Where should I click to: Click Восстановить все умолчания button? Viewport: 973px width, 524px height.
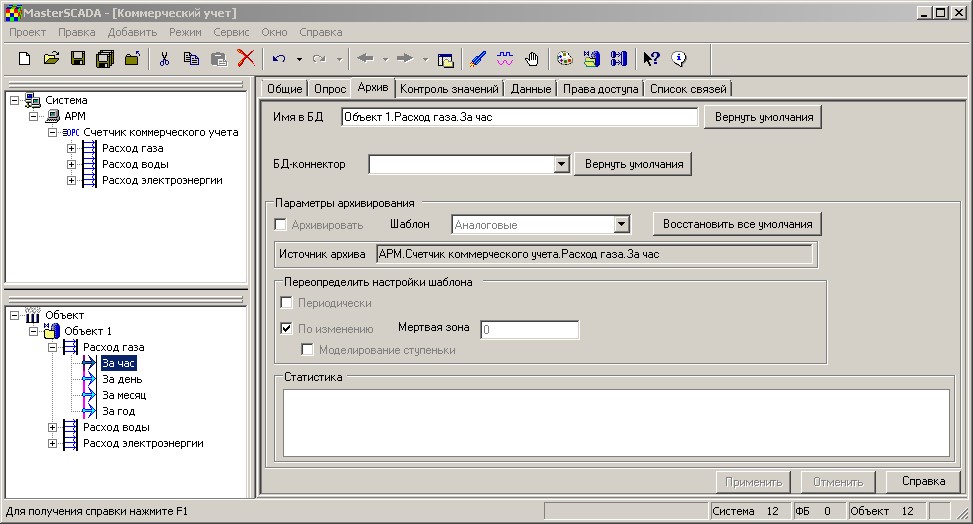[737, 224]
